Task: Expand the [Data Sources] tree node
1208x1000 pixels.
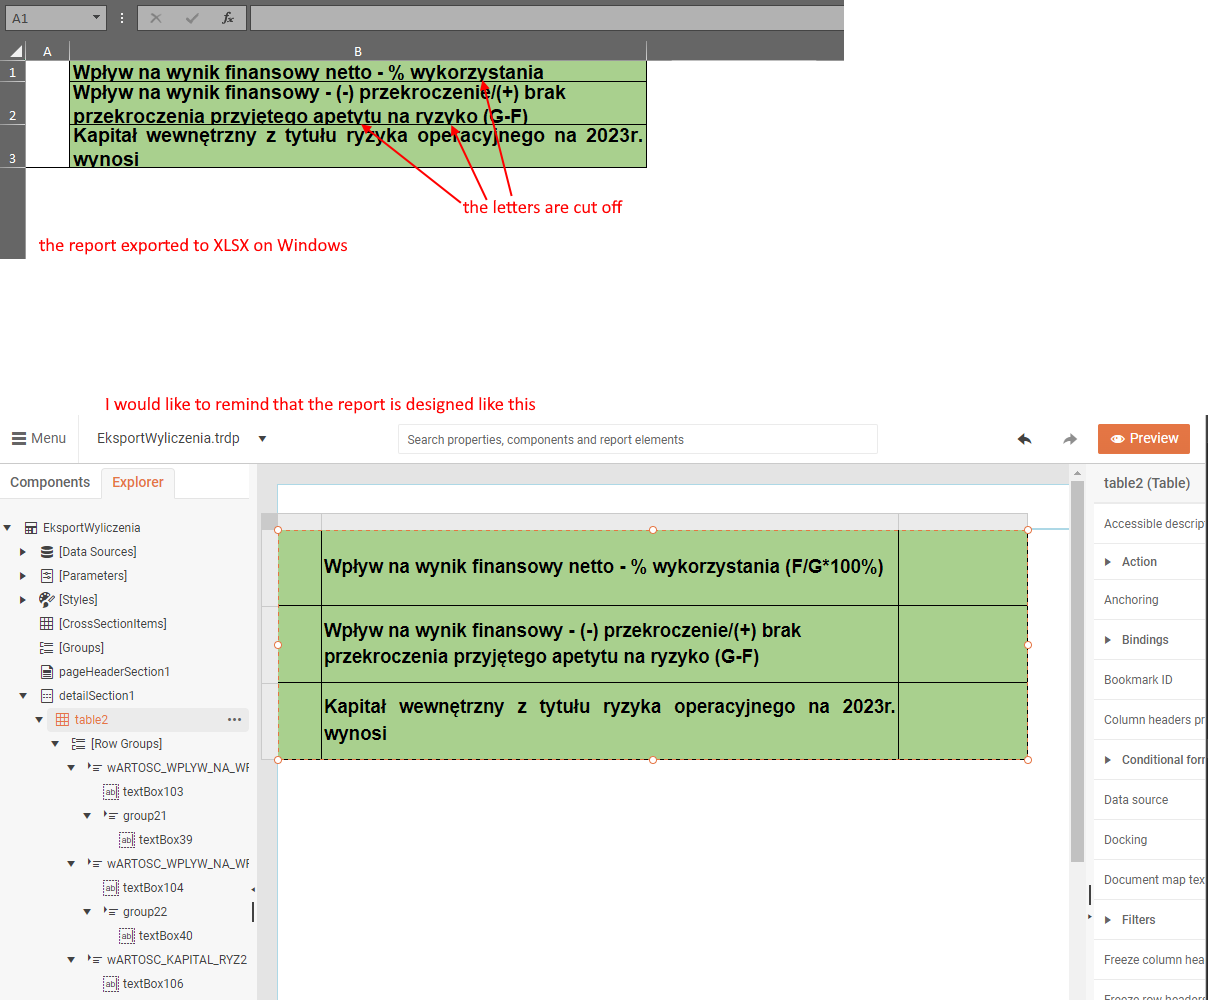Action: click(x=23, y=552)
